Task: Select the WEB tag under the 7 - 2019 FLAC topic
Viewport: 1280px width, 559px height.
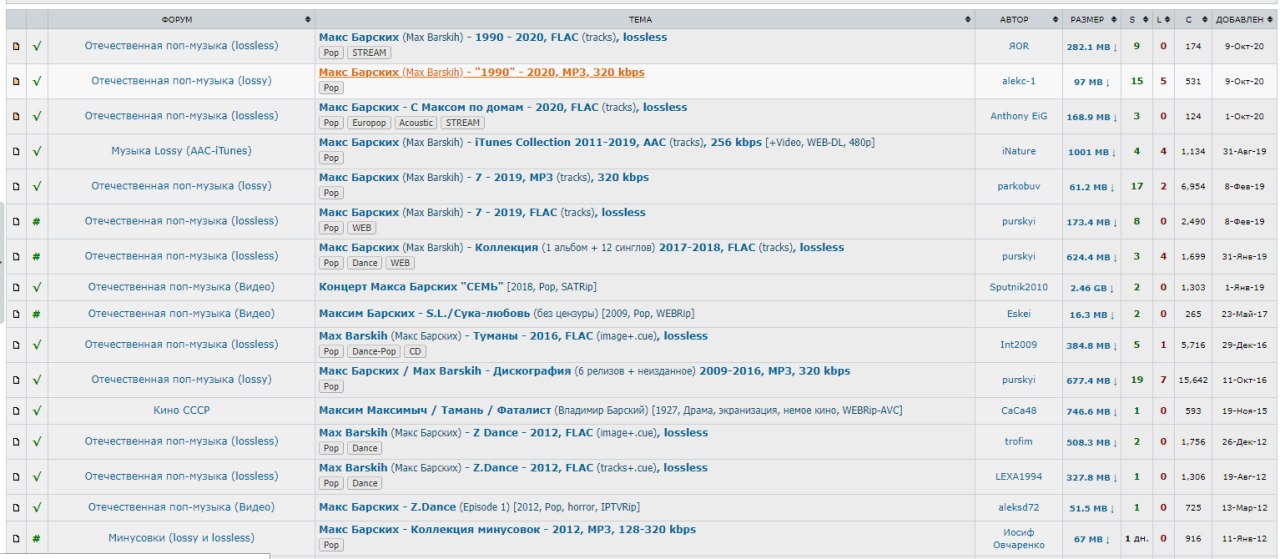Action: pyautogui.click(x=362, y=228)
